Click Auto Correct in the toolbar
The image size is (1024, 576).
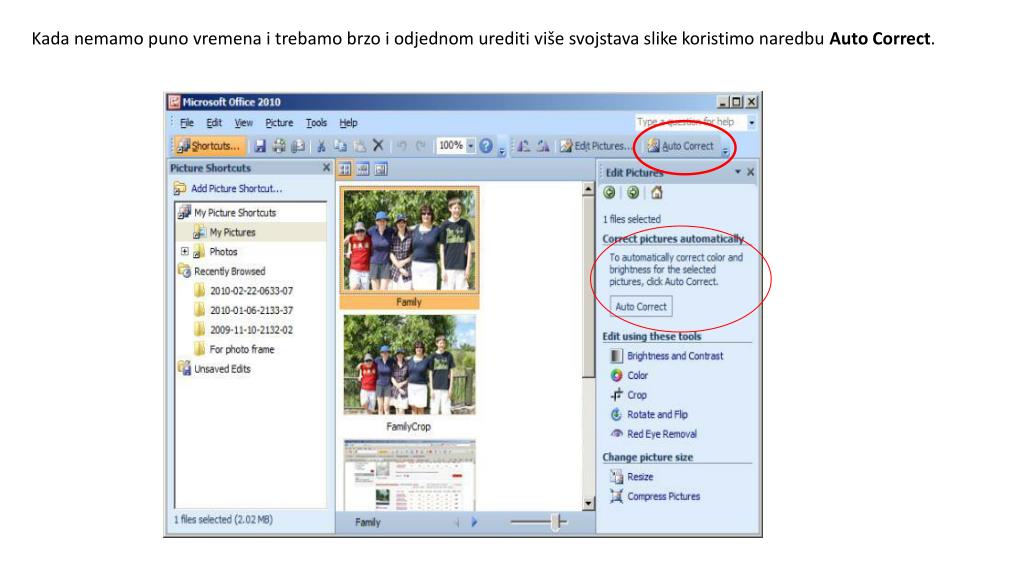click(680, 146)
